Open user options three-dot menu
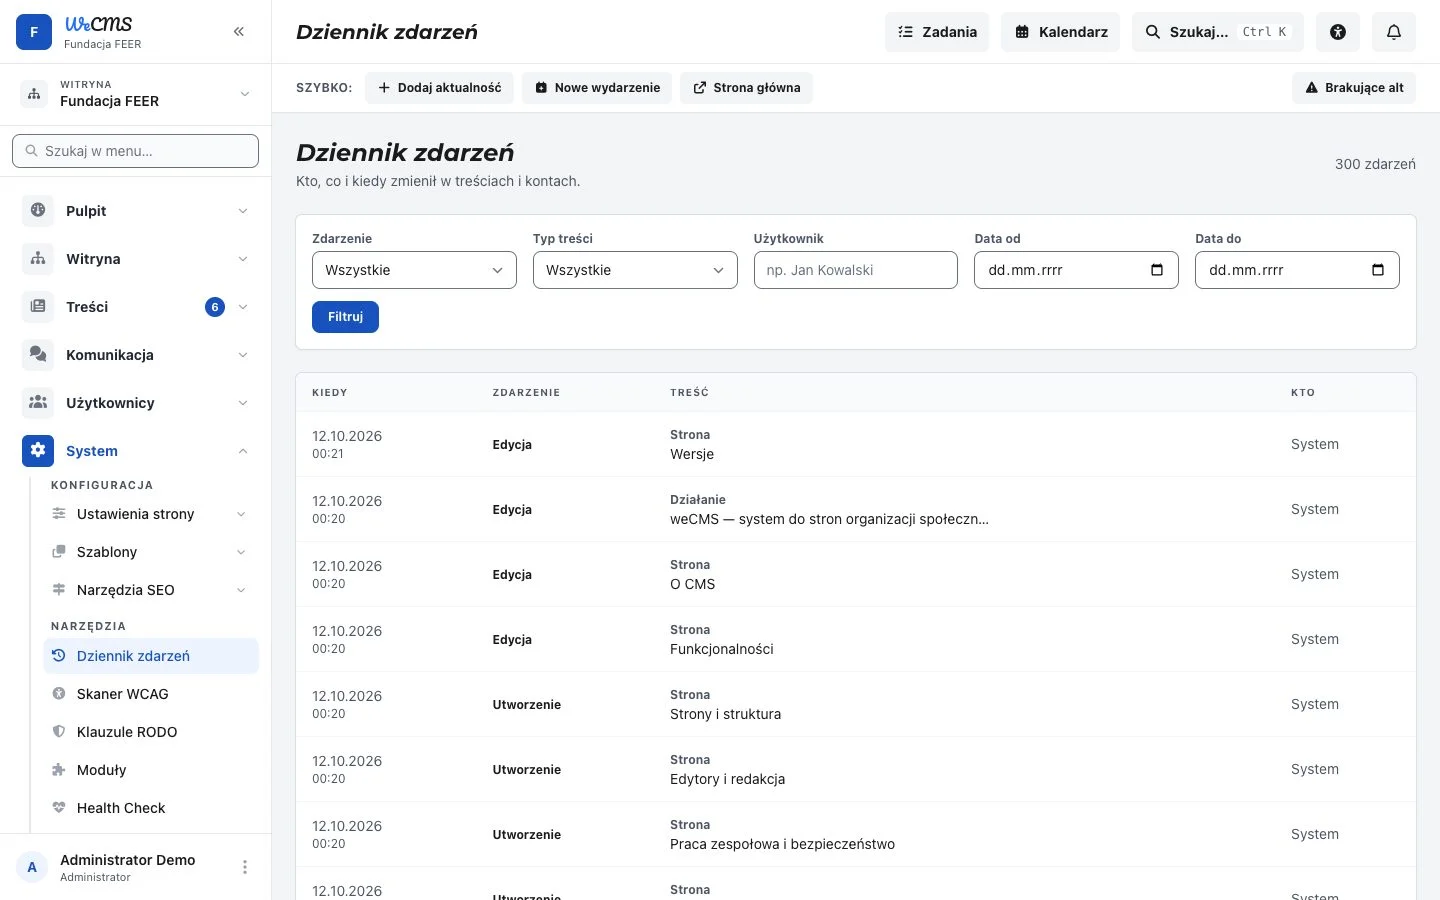Image resolution: width=1440 pixels, height=900 pixels. (x=245, y=867)
